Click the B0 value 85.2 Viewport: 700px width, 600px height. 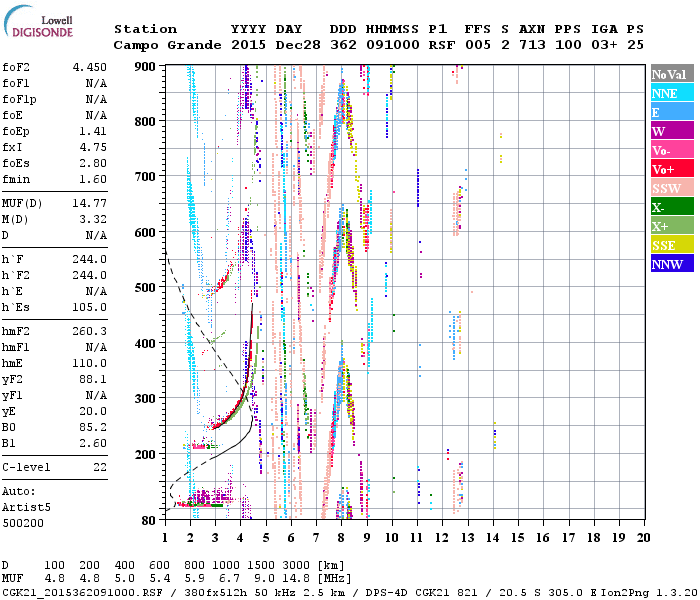tap(93, 427)
